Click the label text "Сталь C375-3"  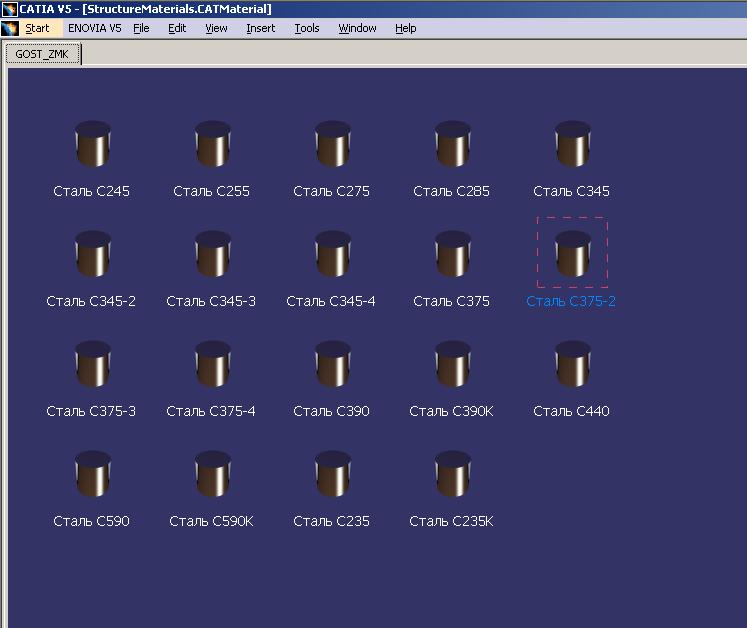(91, 411)
